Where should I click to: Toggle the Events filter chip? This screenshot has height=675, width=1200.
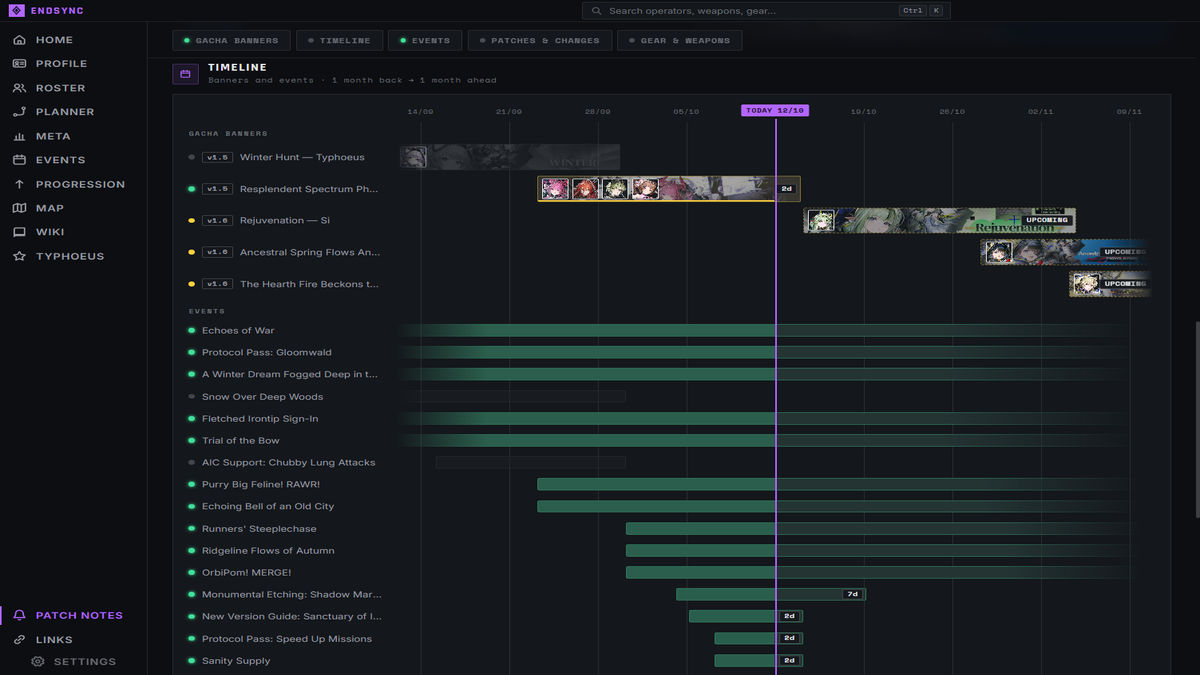[425, 41]
